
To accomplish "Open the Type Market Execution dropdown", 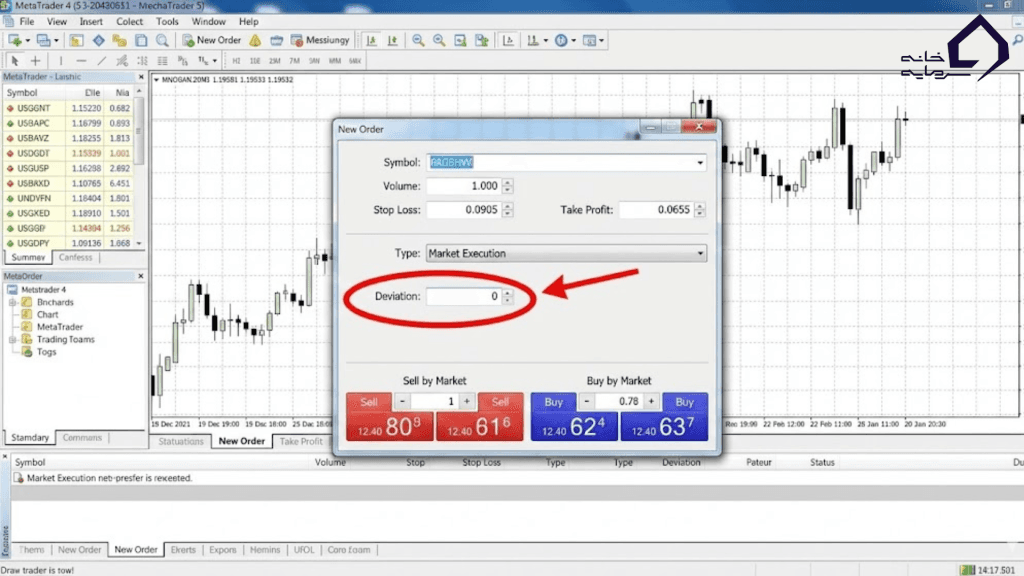I will [x=700, y=254].
